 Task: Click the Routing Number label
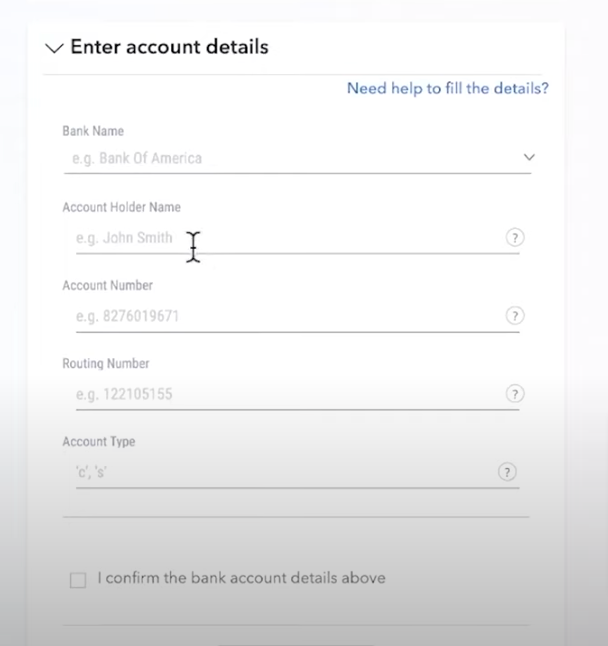[x=105, y=363]
